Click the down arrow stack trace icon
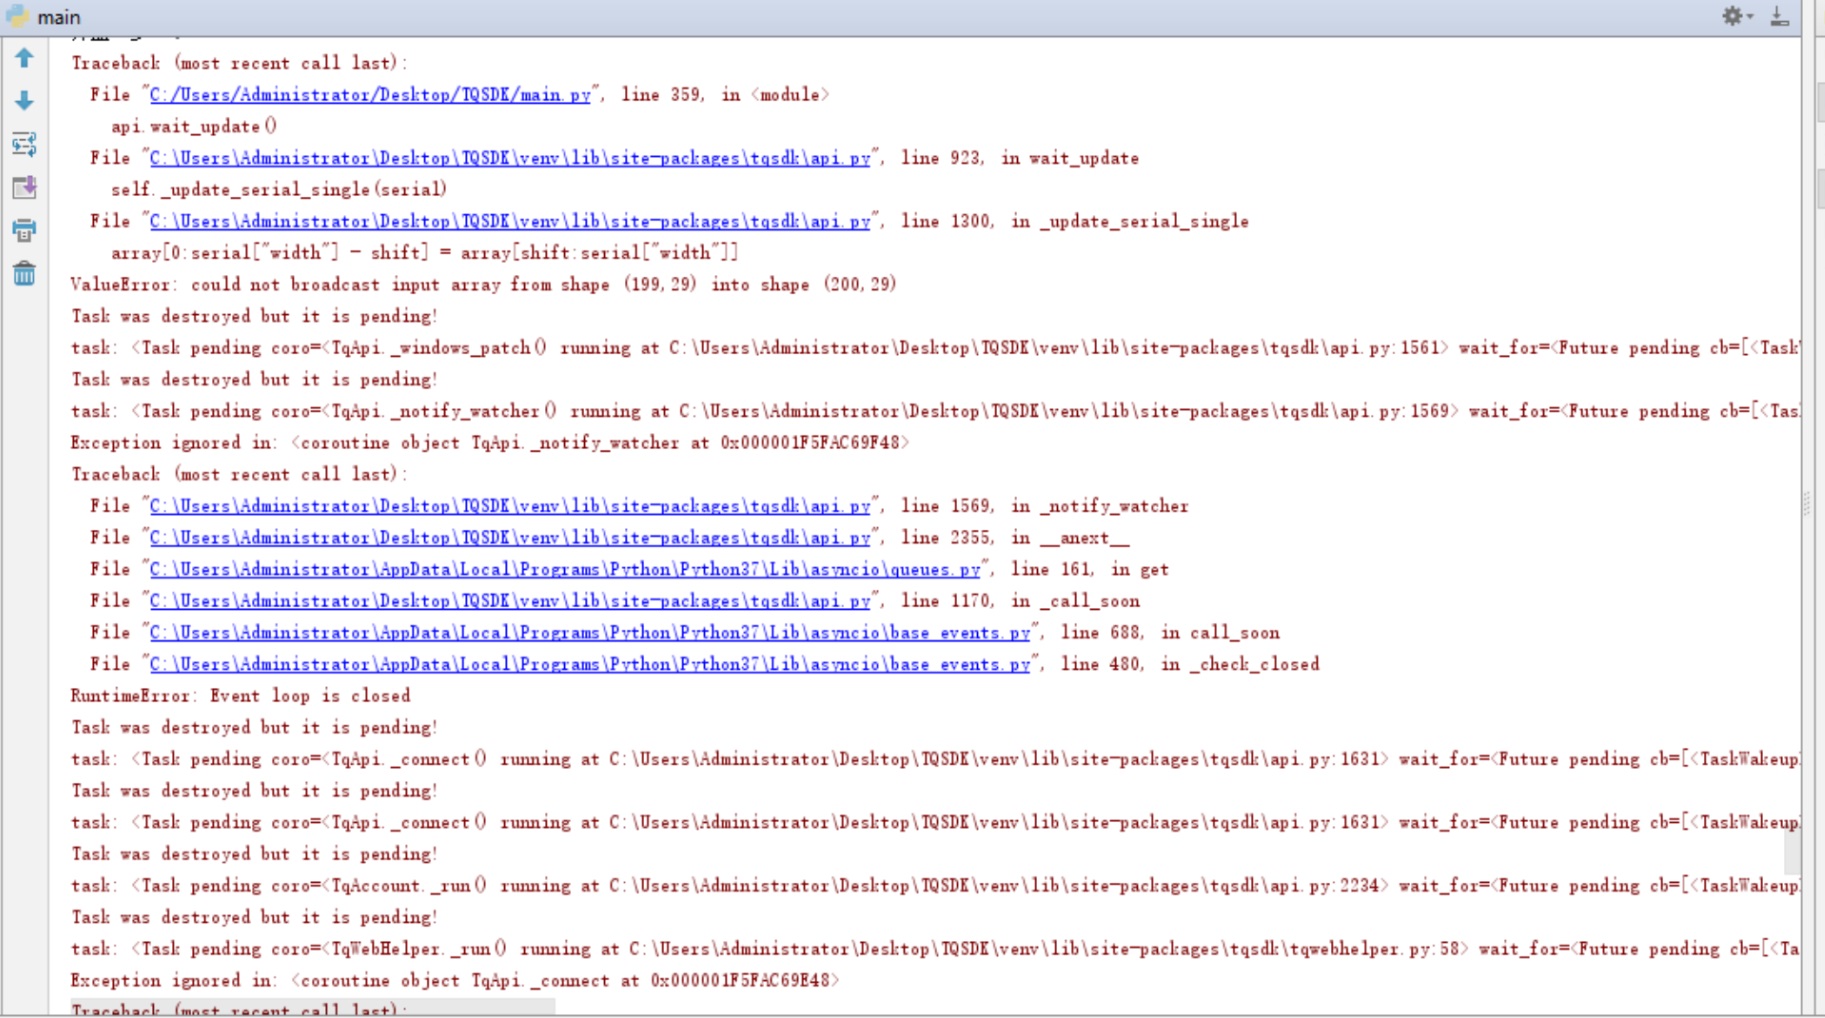 point(24,101)
